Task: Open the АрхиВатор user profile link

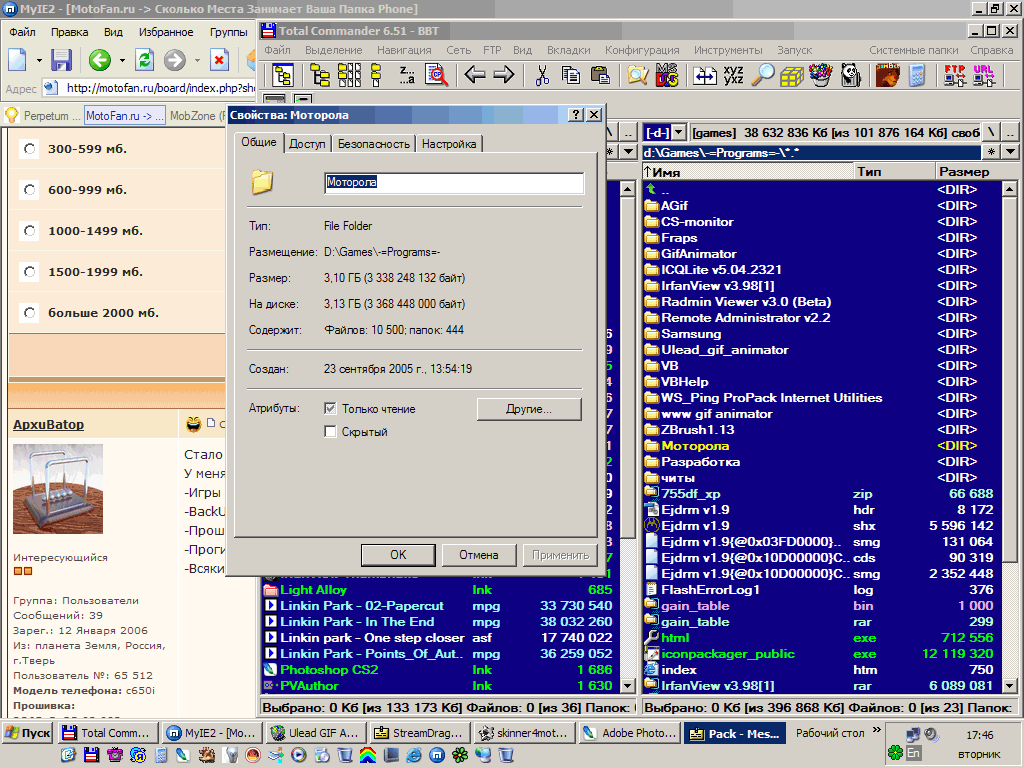Action: (x=48, y=424)
